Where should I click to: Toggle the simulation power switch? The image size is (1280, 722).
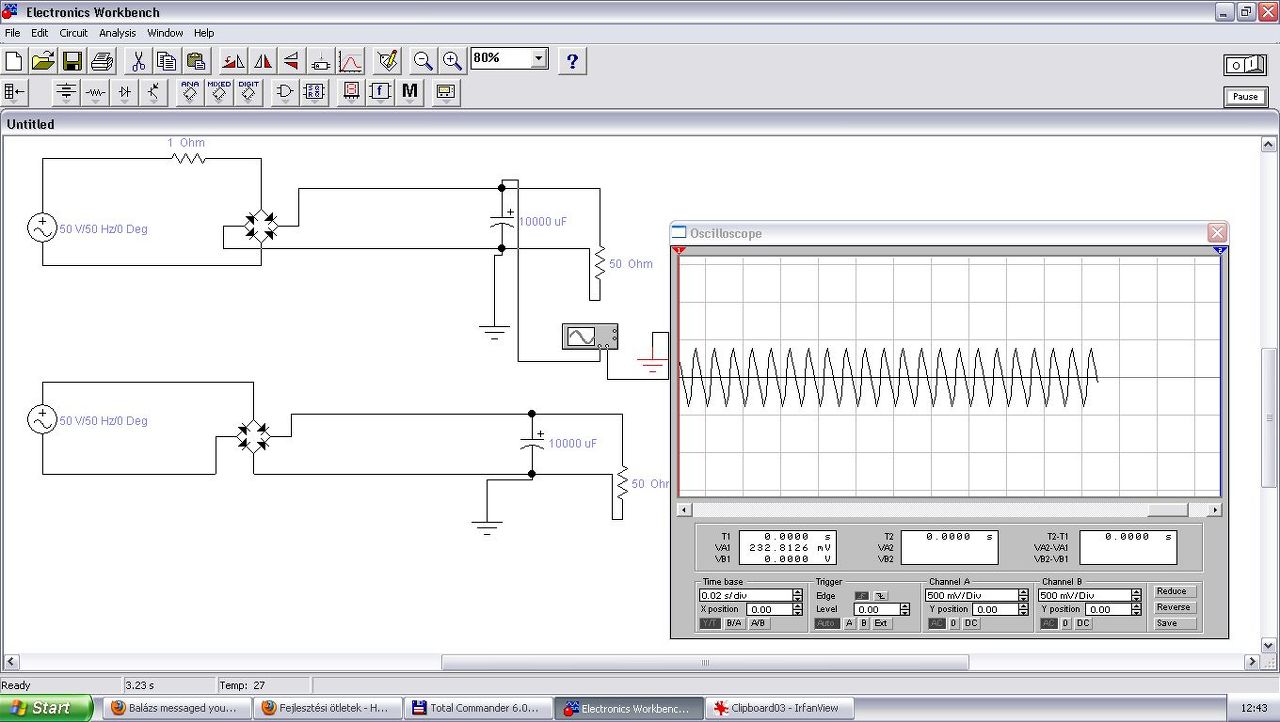pyautogui.click(x=1245, y=65)
